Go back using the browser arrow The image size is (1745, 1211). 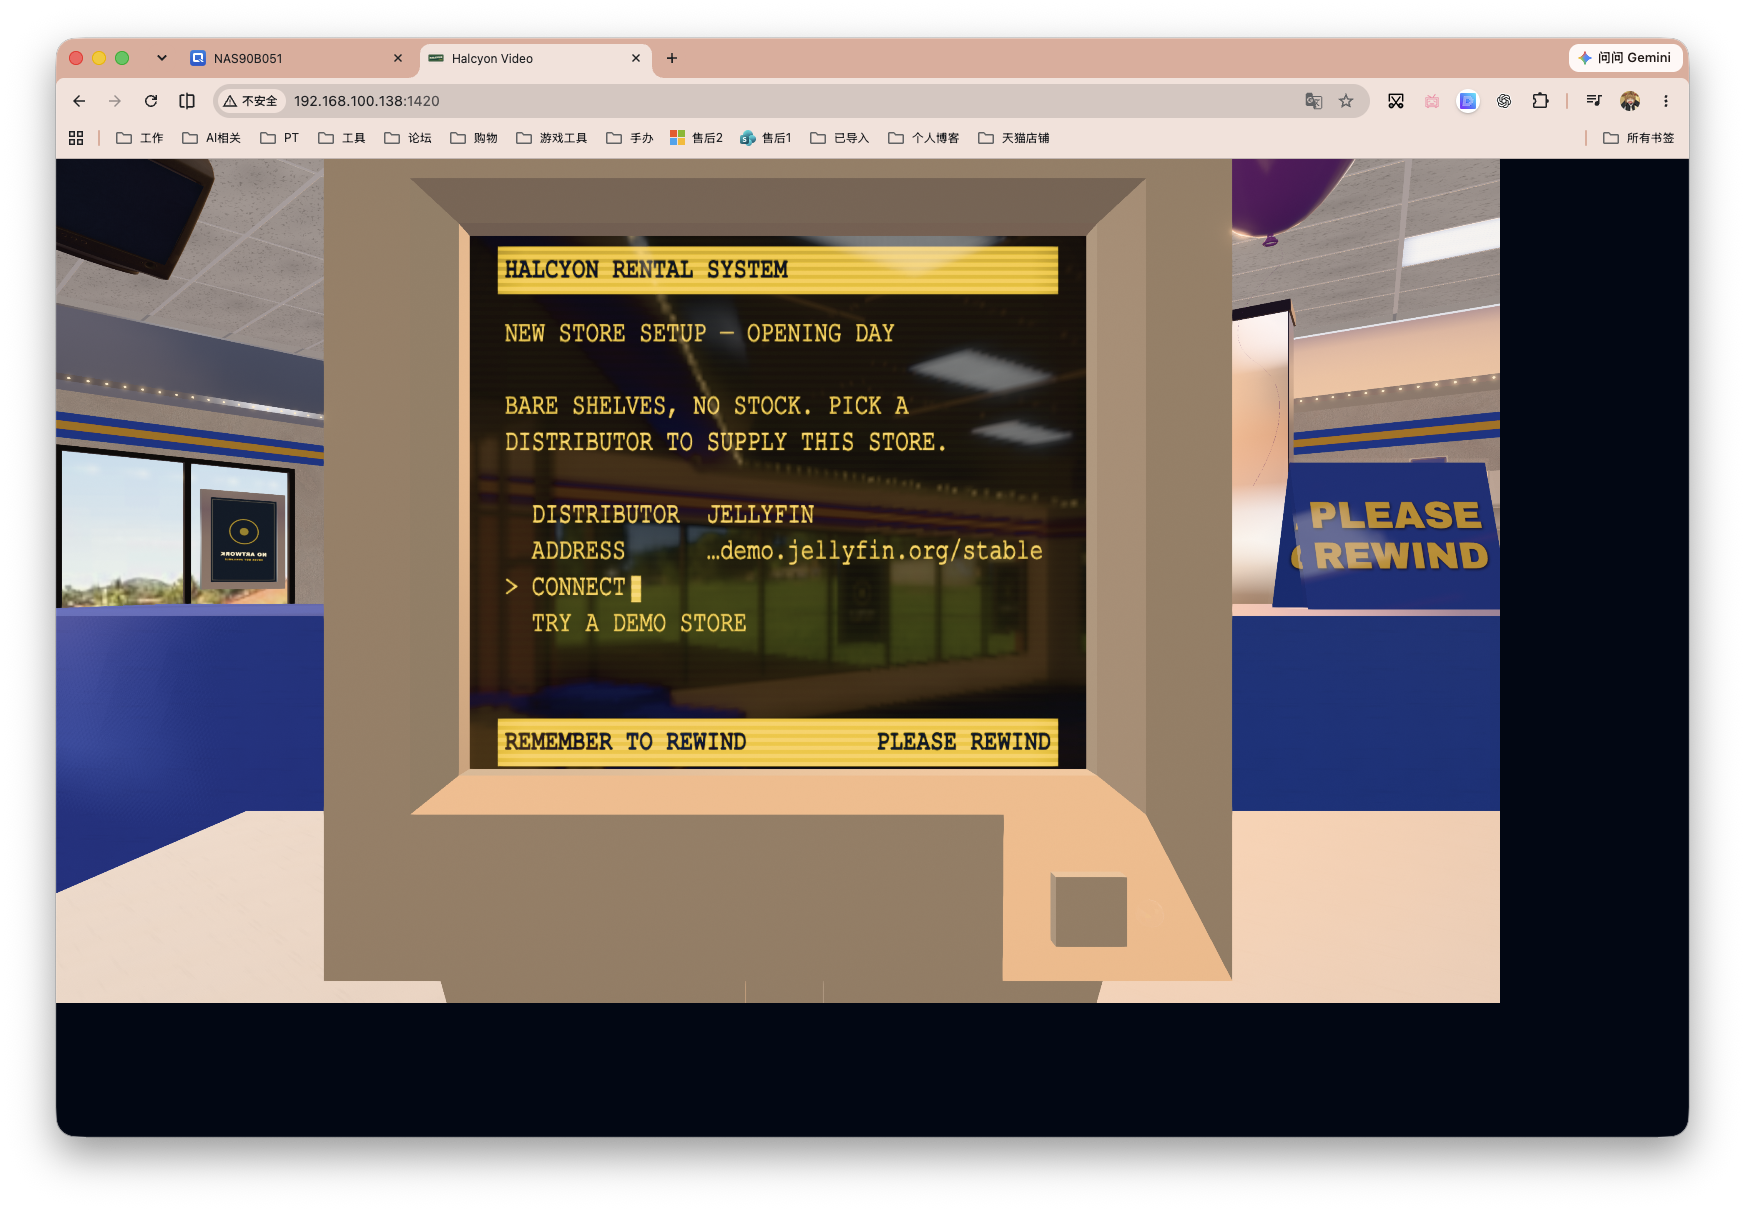(79, 101)
